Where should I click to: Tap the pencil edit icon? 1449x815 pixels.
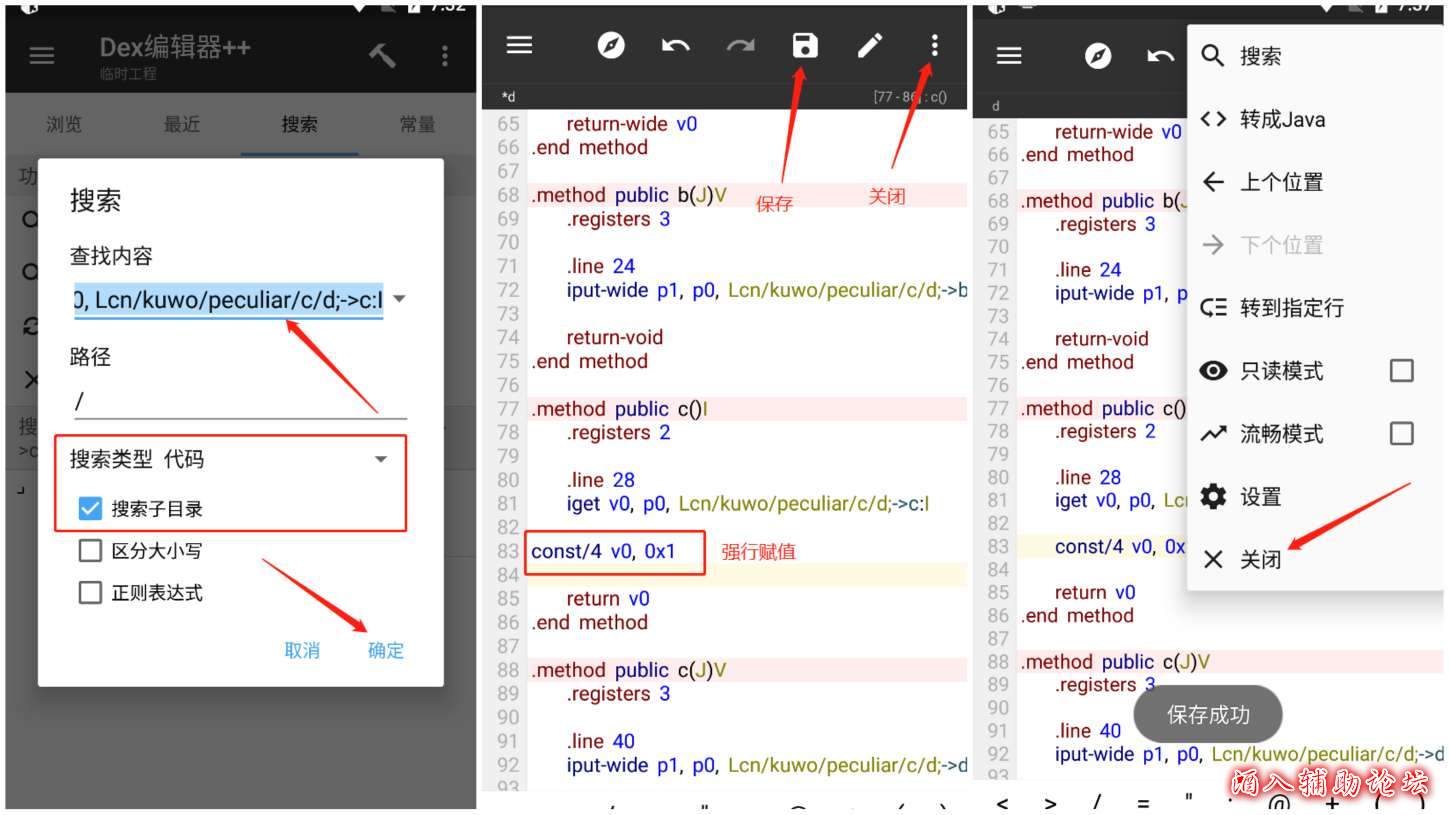click(870, 45)
